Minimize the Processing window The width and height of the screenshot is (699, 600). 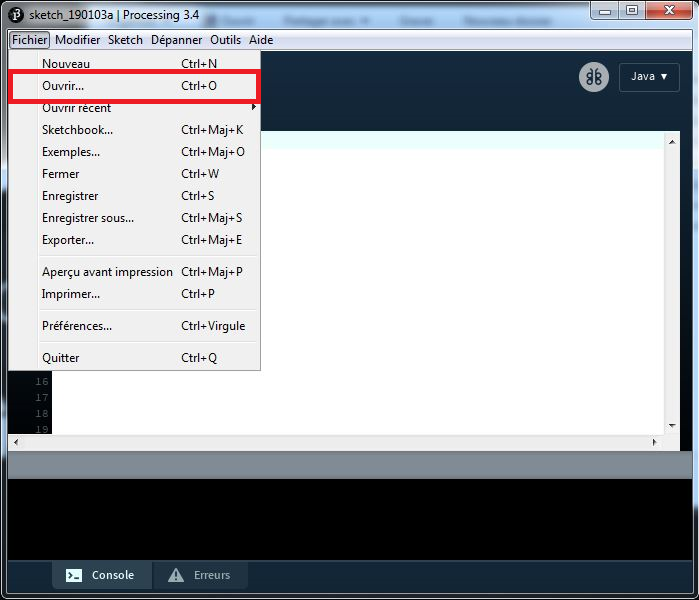pyautogui.click(x=605, y=11)
